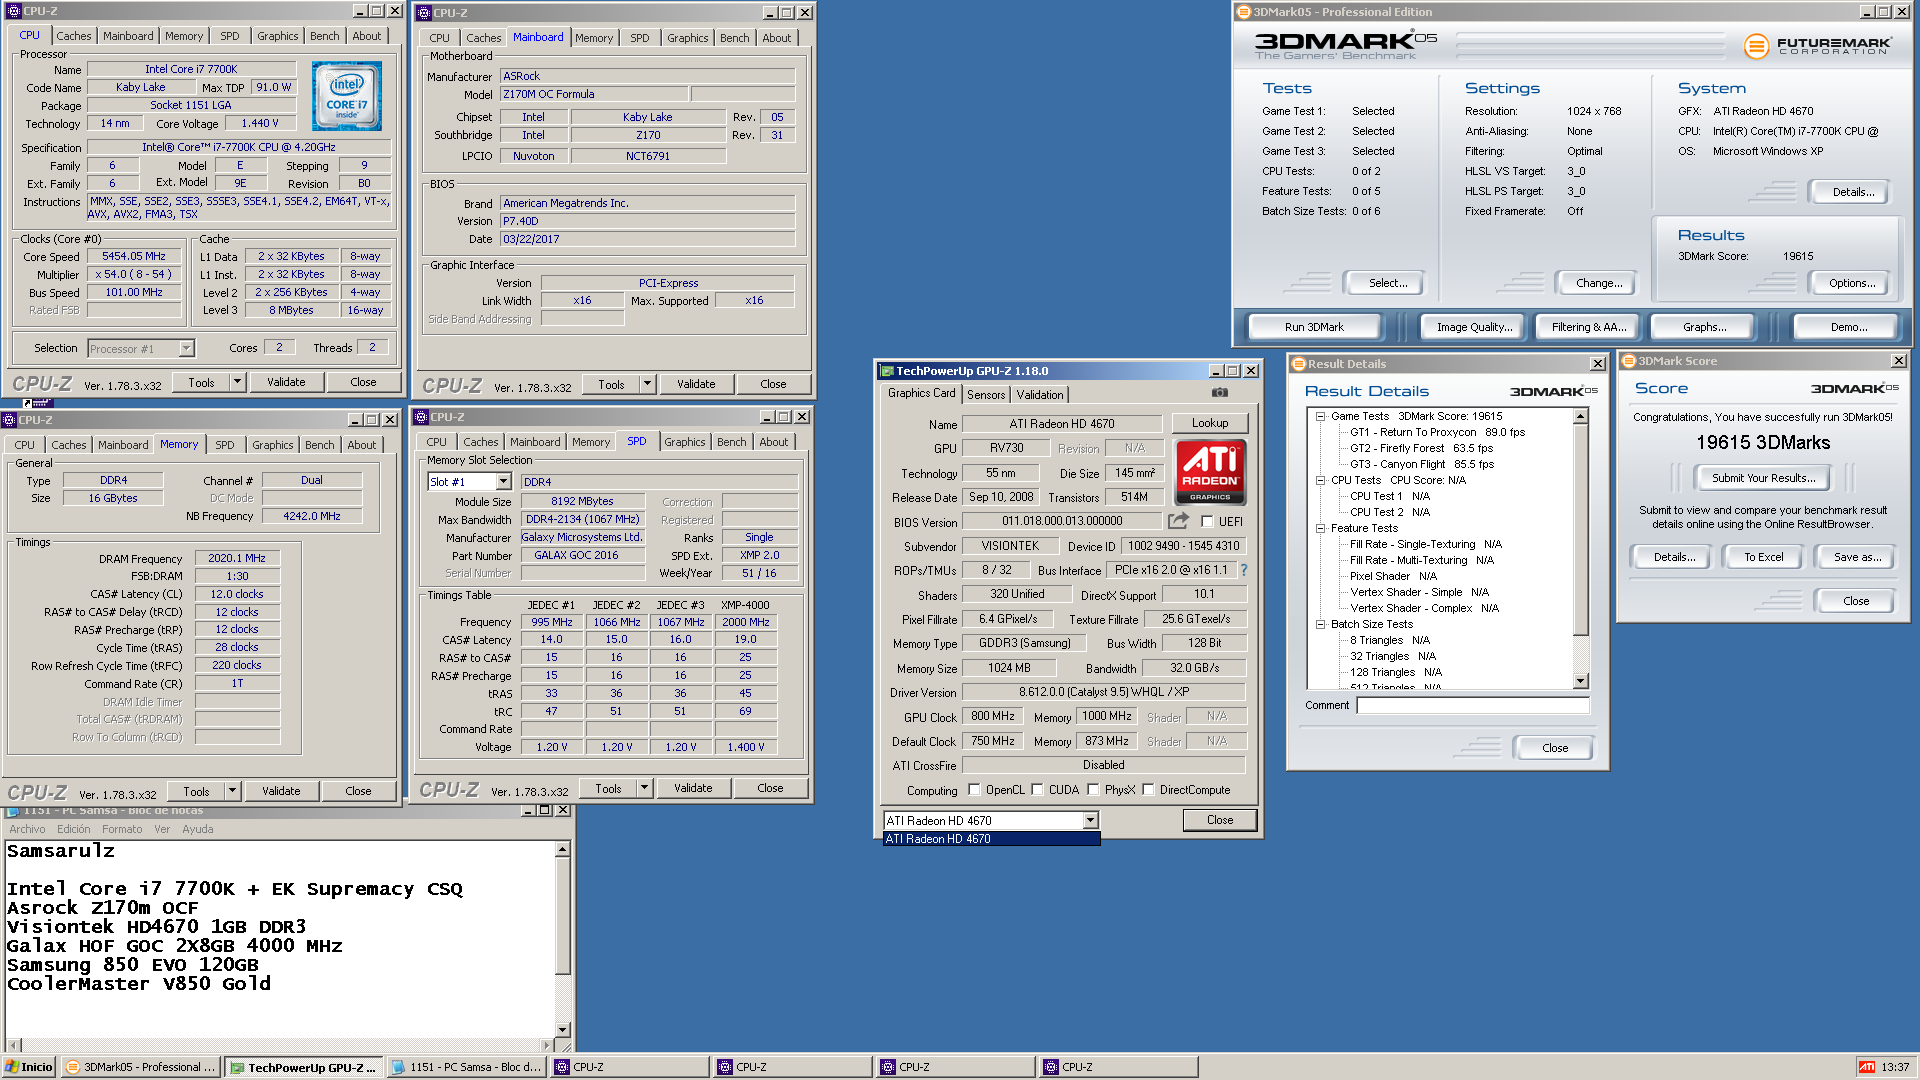
Task: Click the Result Details title bar icon
Action: point(1298,364)
